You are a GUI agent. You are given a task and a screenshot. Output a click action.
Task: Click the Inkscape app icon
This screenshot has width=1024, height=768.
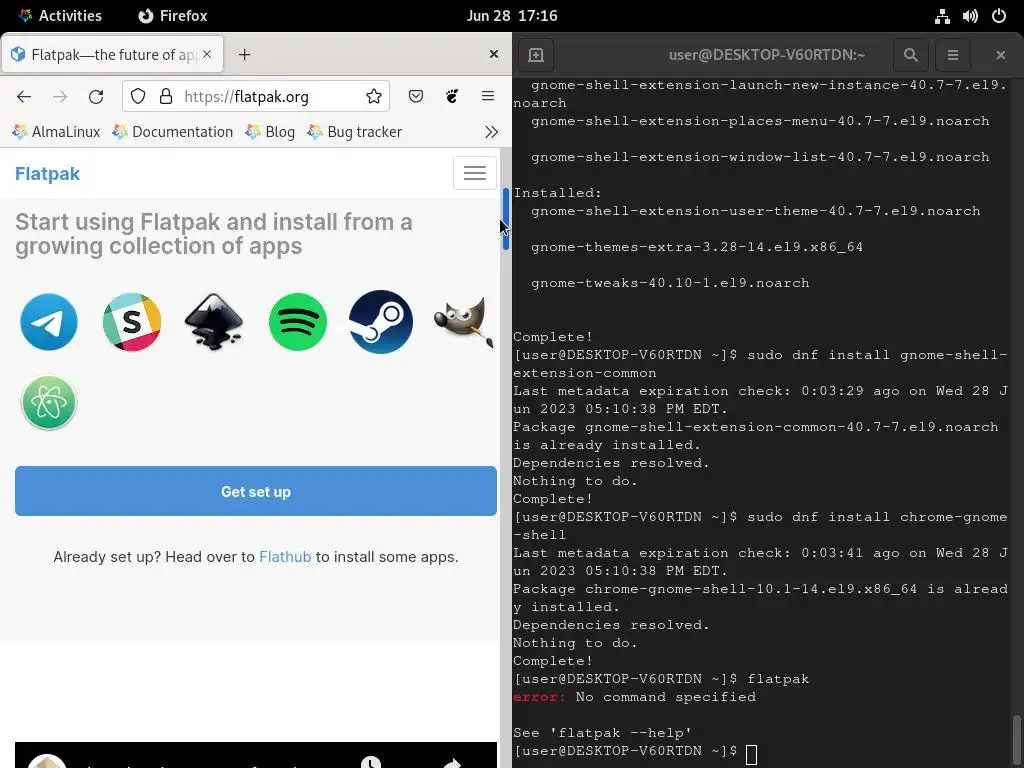click(x=214, y=322)
